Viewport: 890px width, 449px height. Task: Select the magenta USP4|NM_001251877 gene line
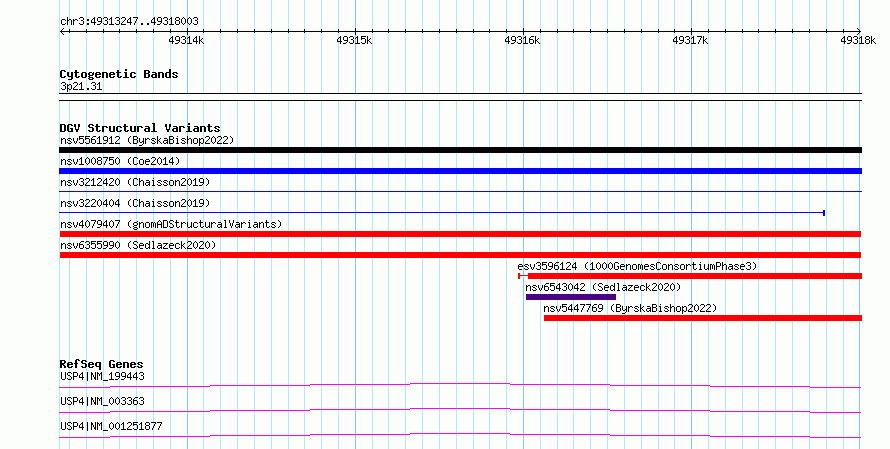click(460, 435)
